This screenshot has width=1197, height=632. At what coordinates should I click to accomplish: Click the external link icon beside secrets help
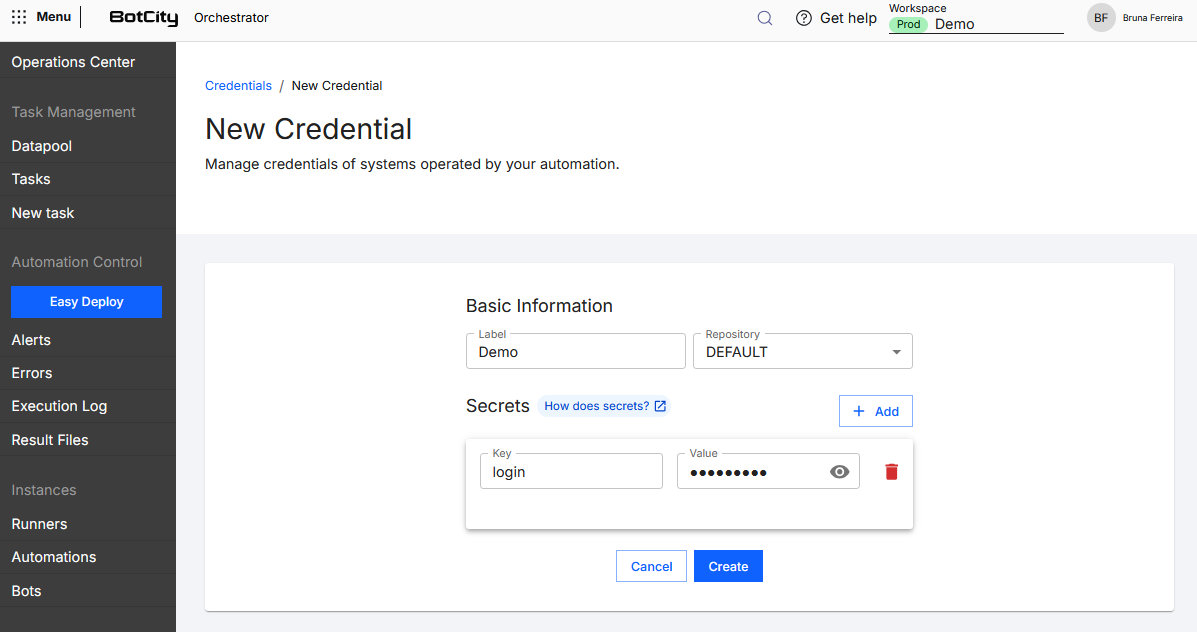[660, 406]
